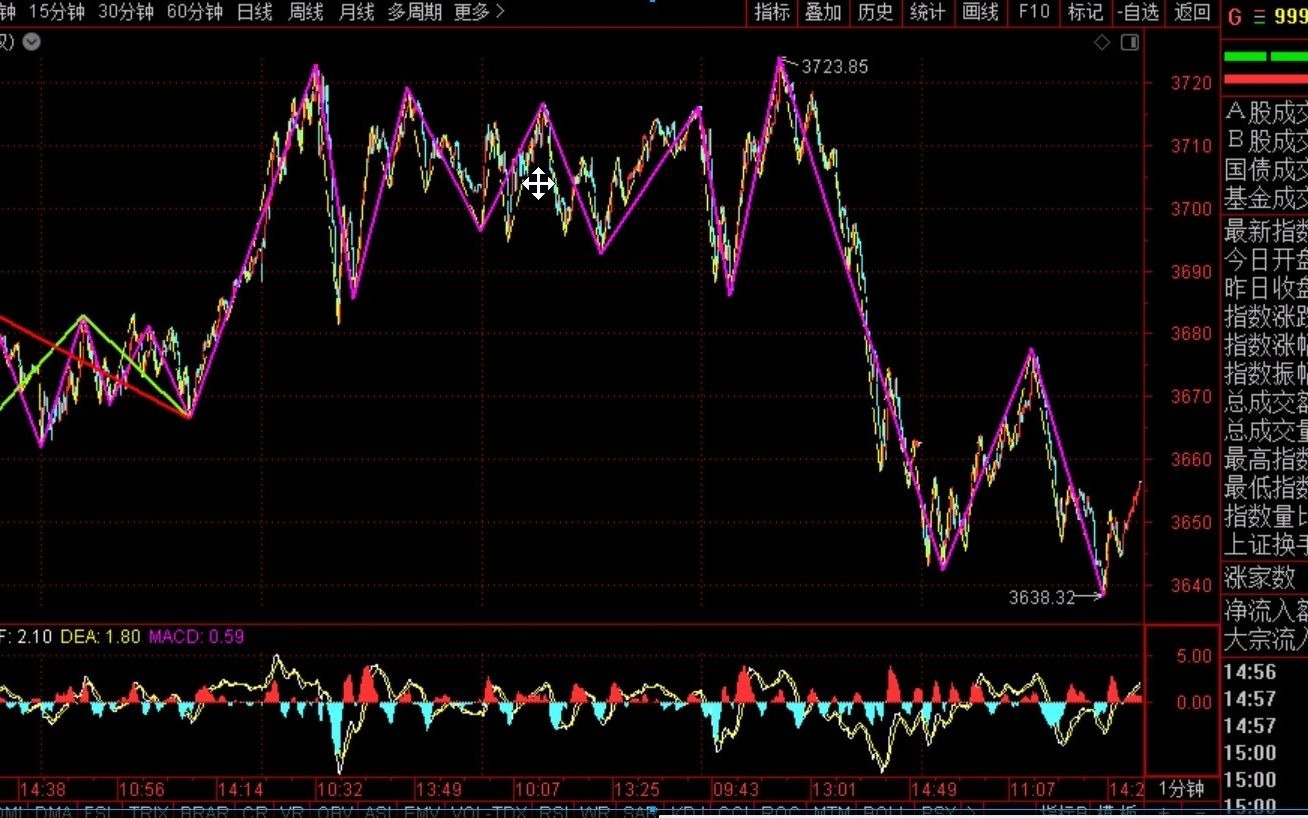Open the 统计 statistics button
Image resolution: width=1308 pixels, height=818 pixels.
click(928, 12)
